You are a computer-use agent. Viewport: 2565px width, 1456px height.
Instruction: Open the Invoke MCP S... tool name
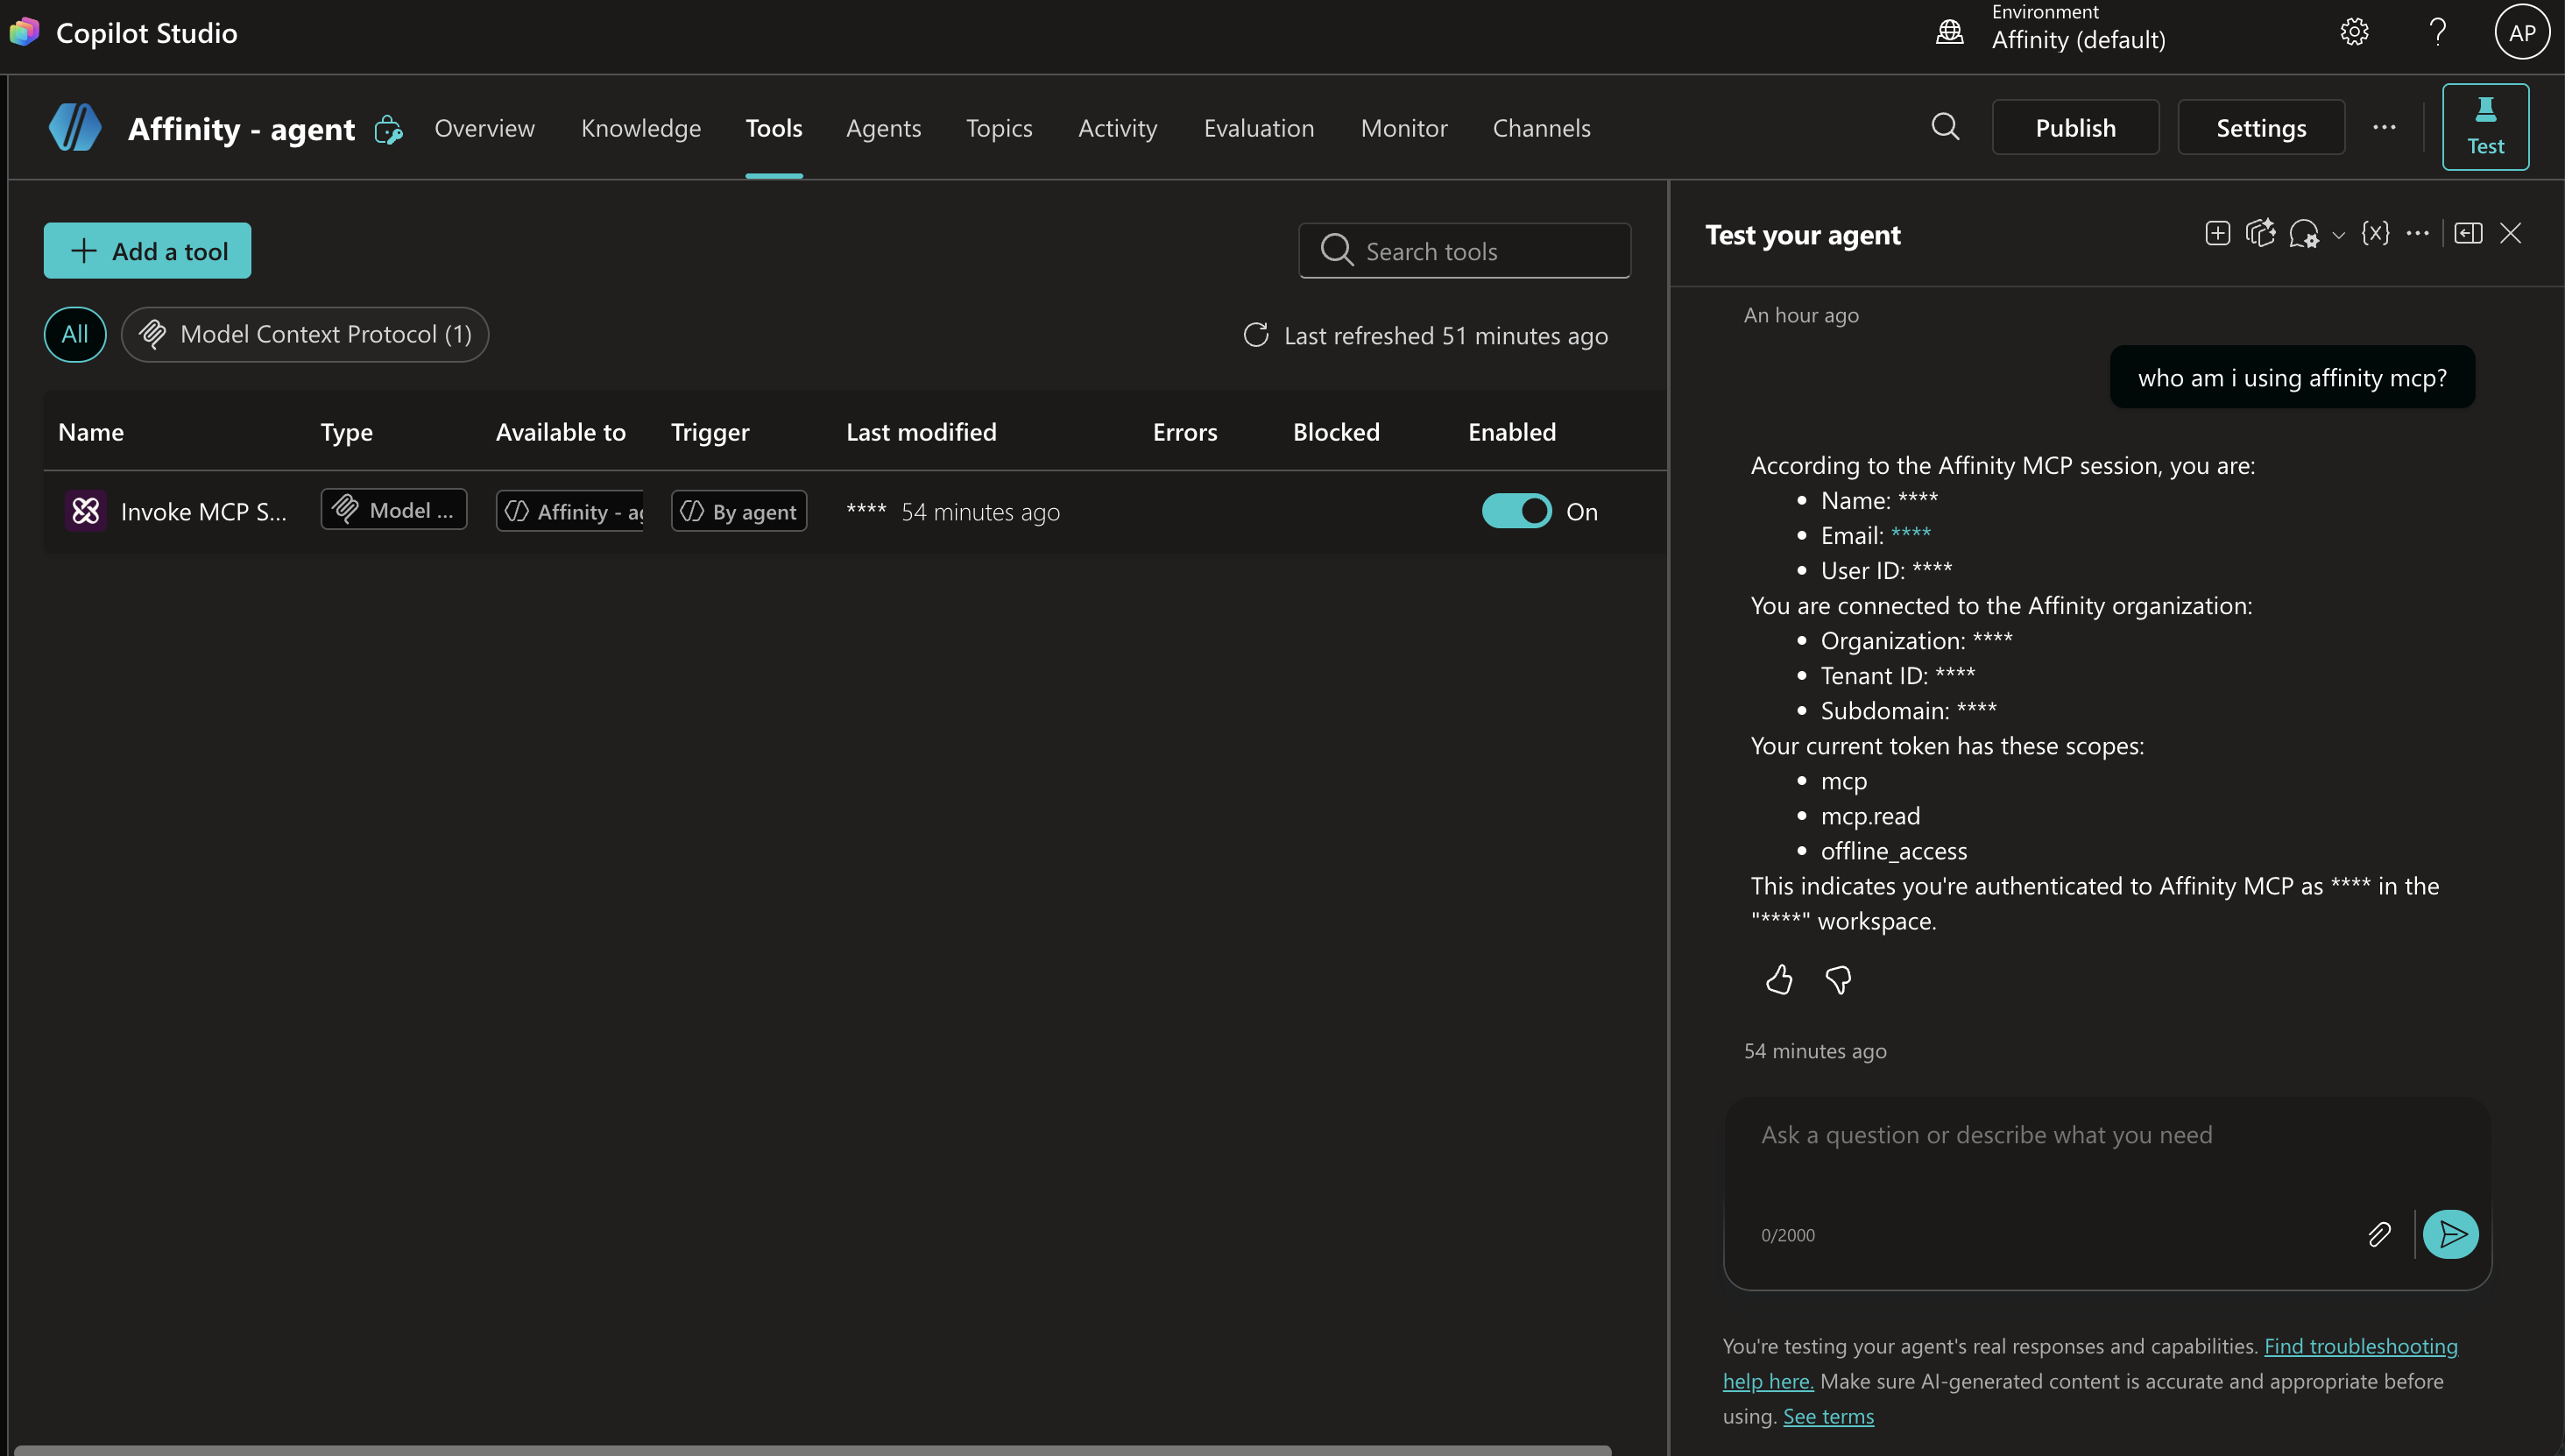[x=204, y=511]
